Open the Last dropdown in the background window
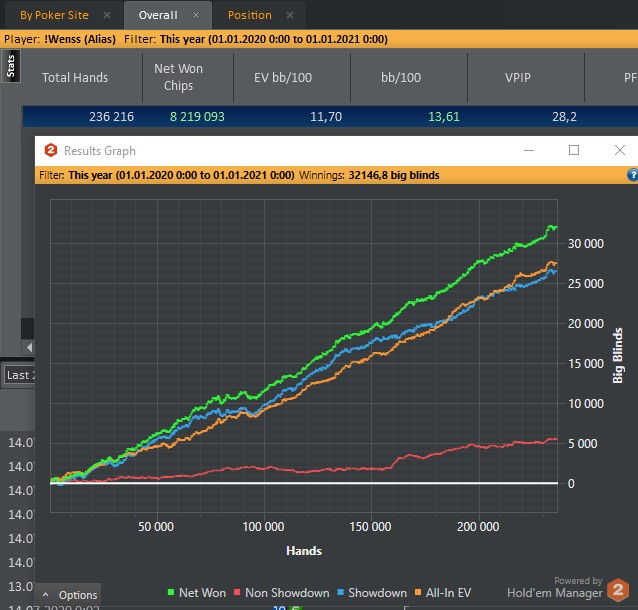Image resolution: width=638 pixels, height=610 pixels. point(20,375)
